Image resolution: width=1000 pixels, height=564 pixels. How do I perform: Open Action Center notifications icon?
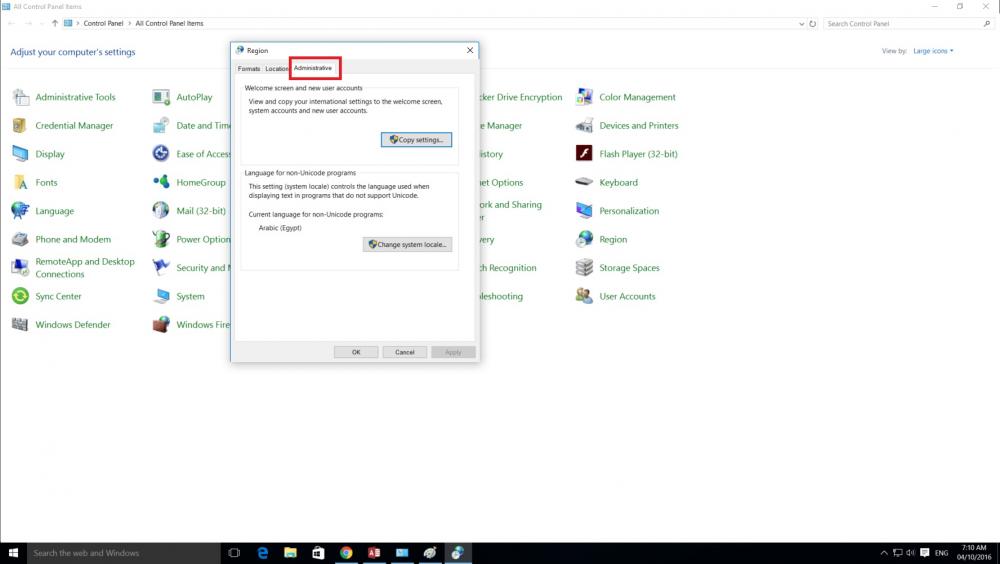click(924, 553)
